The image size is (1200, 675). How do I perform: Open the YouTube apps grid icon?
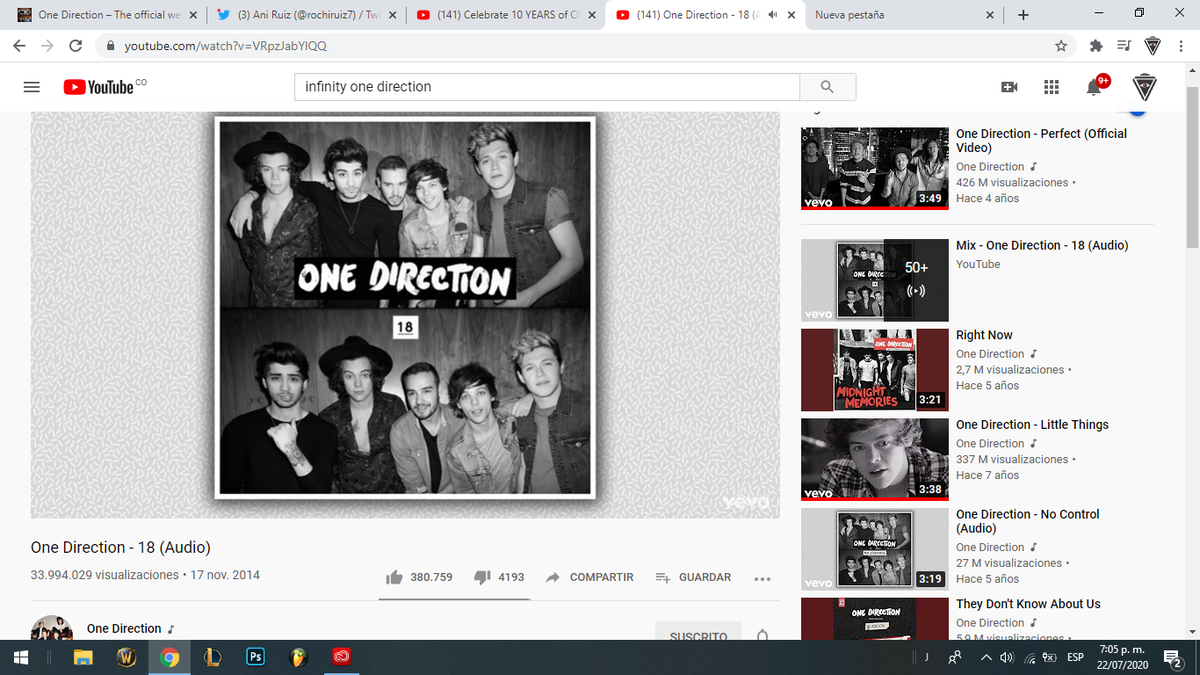click(x=1051, y=88)
